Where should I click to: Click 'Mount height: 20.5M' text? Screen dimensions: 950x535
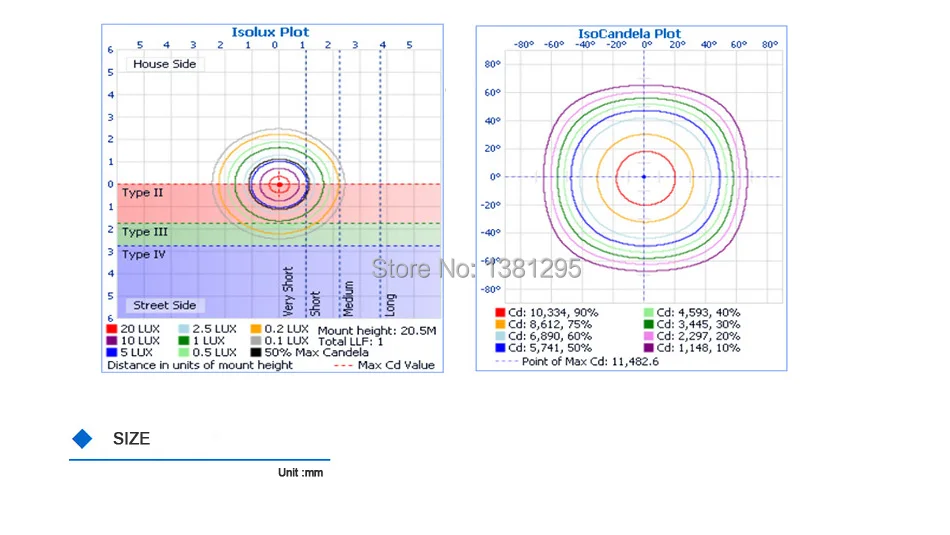click(x=377, y=331)
